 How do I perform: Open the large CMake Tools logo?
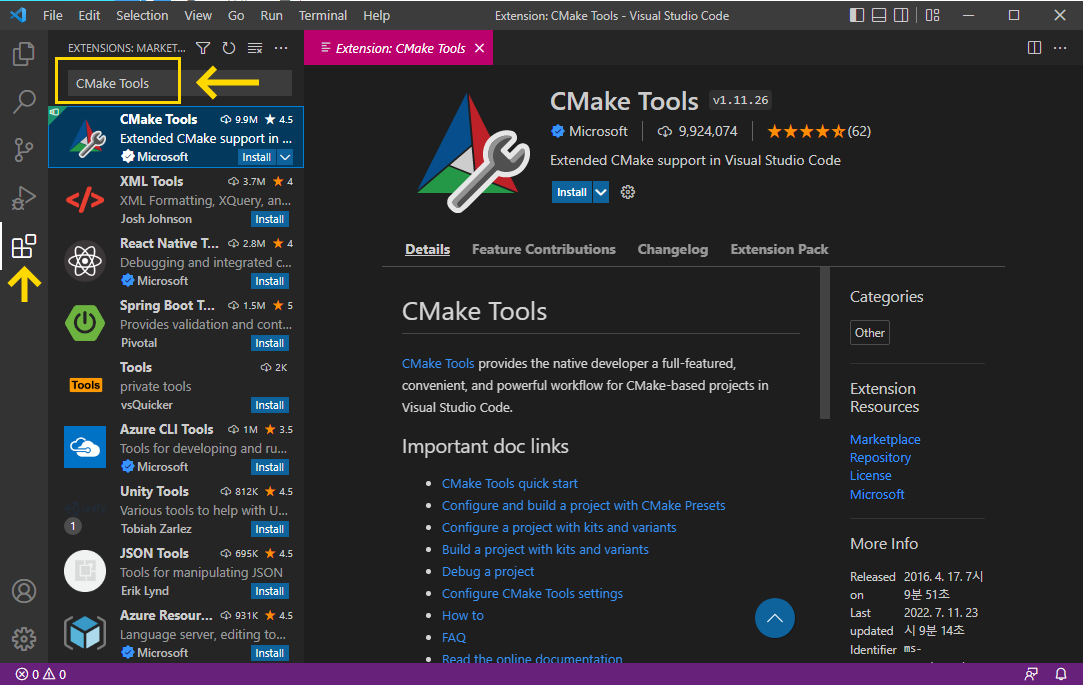[x=474, y=153]
